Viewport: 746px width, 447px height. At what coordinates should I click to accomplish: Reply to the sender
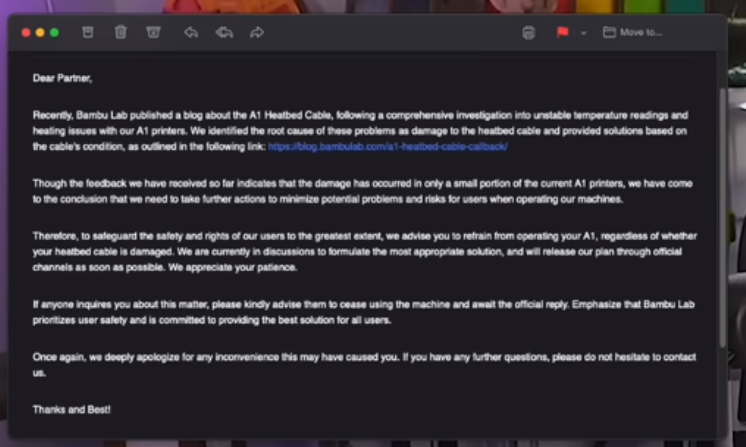tap(191, 32)
